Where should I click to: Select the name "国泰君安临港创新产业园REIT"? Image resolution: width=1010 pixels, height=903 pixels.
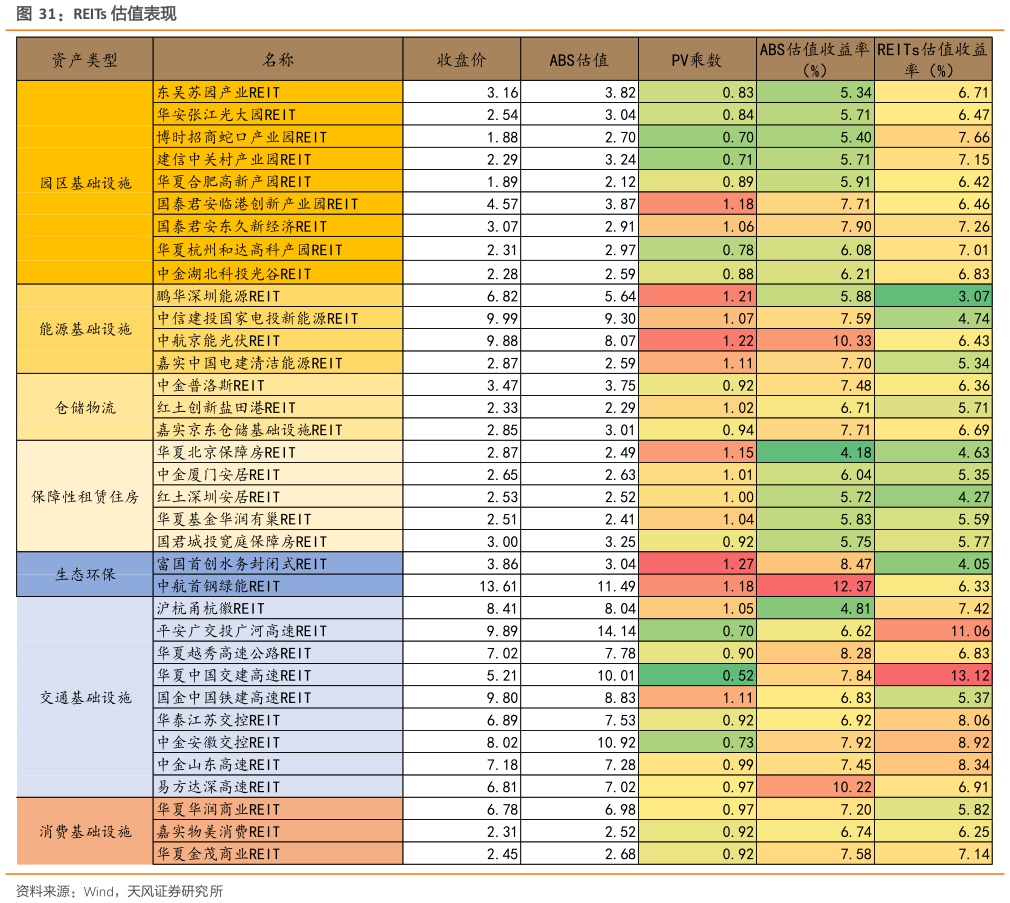258,204
